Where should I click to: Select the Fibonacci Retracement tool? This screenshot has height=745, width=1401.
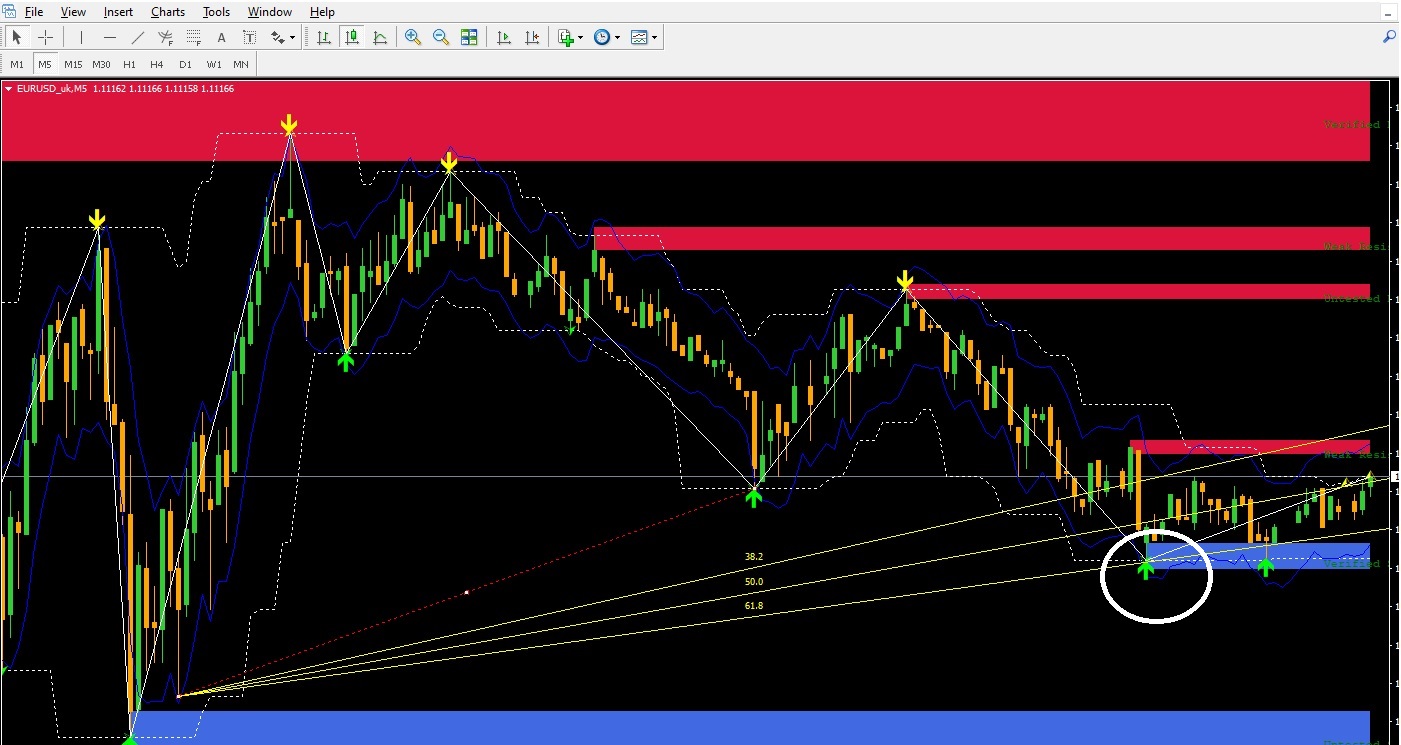pos(194,37)
